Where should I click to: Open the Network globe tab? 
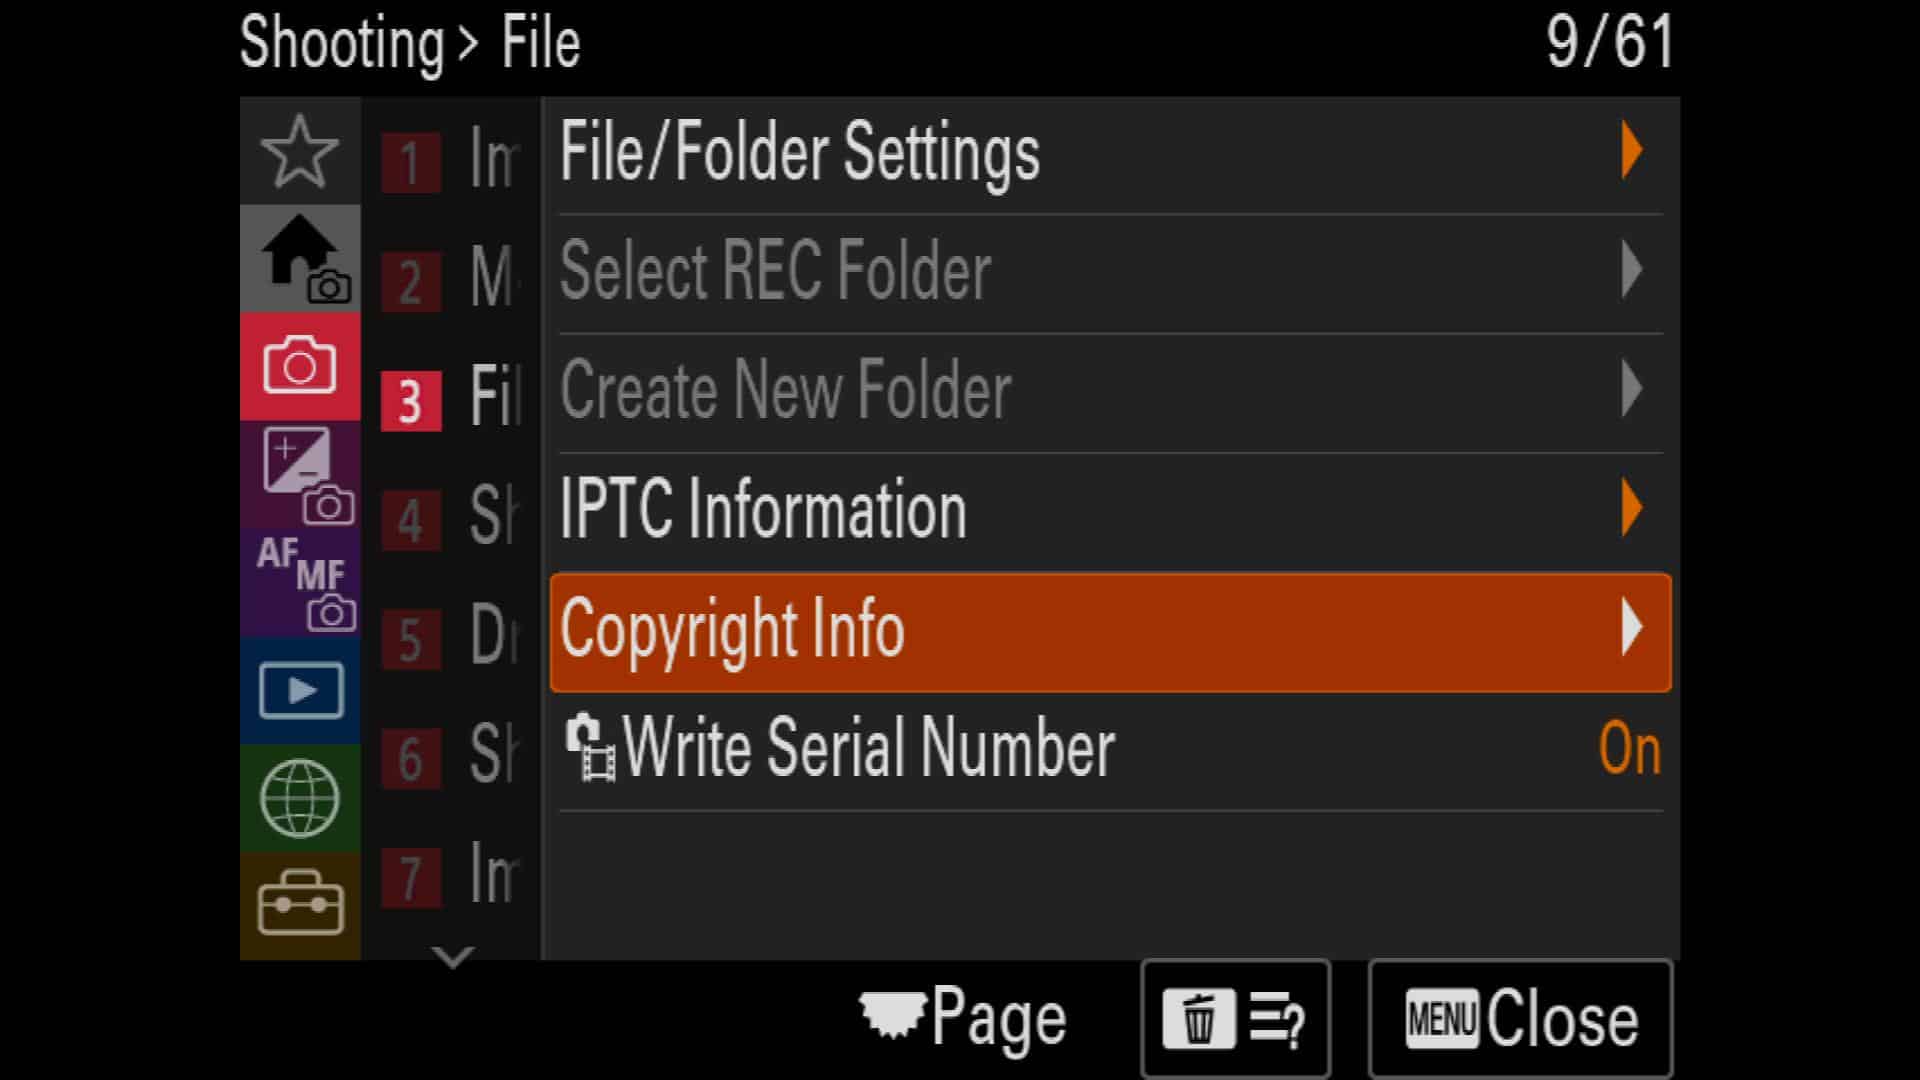tap(300, 798)
